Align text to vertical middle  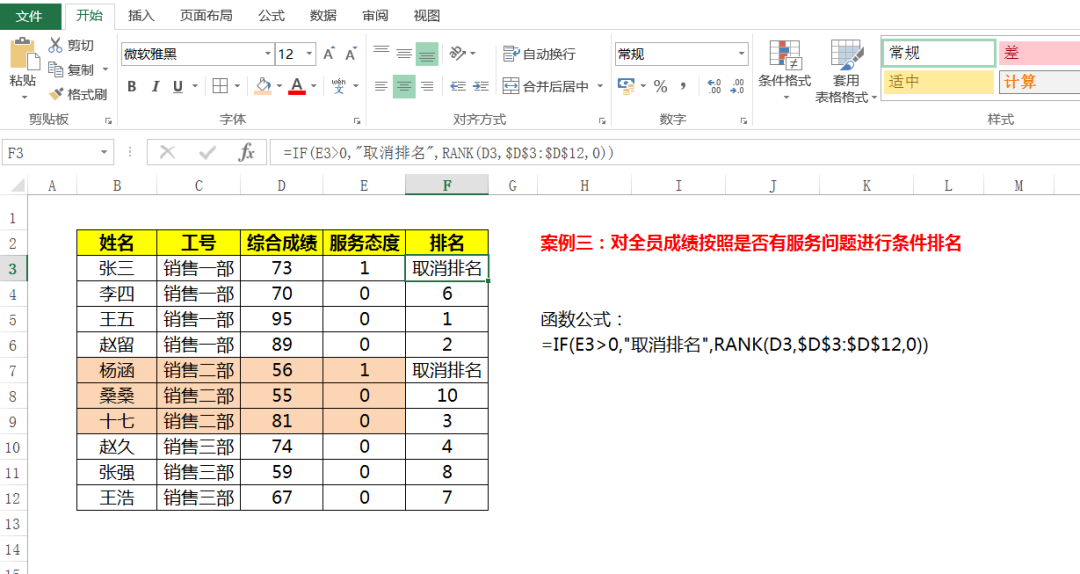click(404, 53)
